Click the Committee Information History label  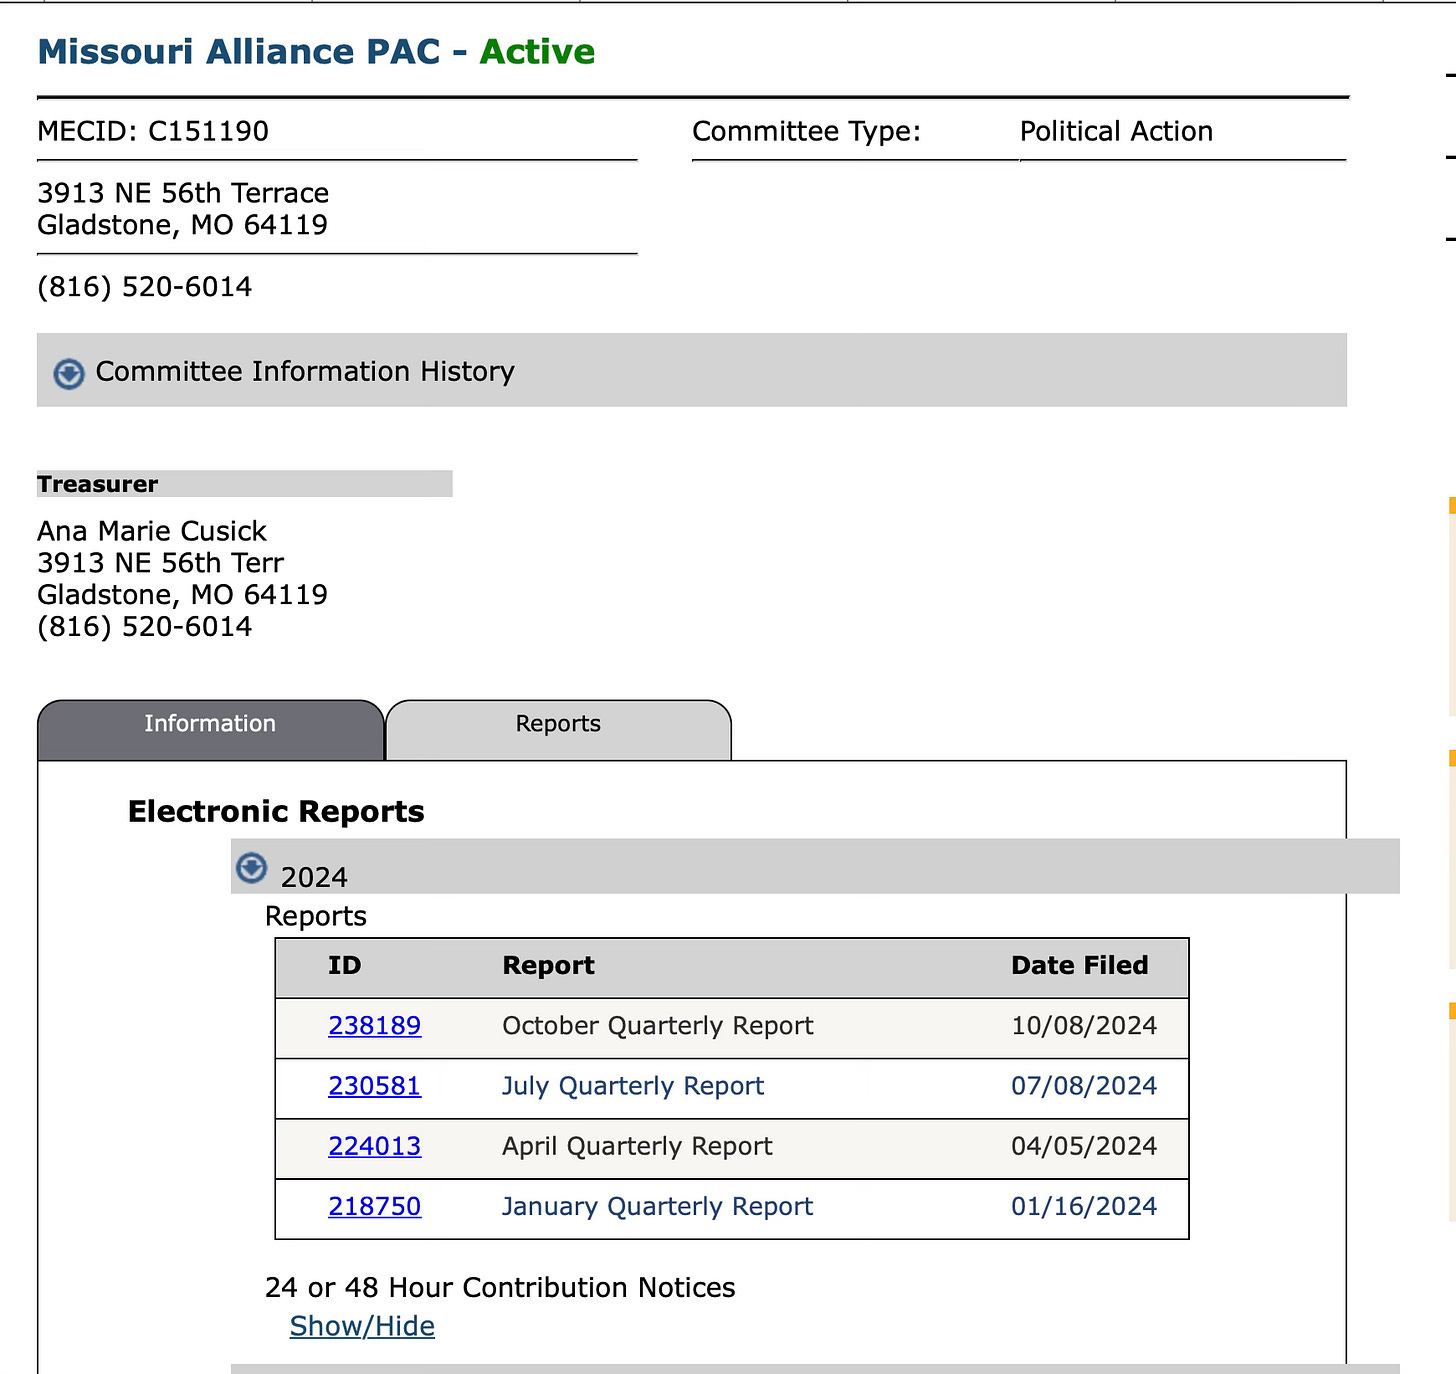(305, 371)
